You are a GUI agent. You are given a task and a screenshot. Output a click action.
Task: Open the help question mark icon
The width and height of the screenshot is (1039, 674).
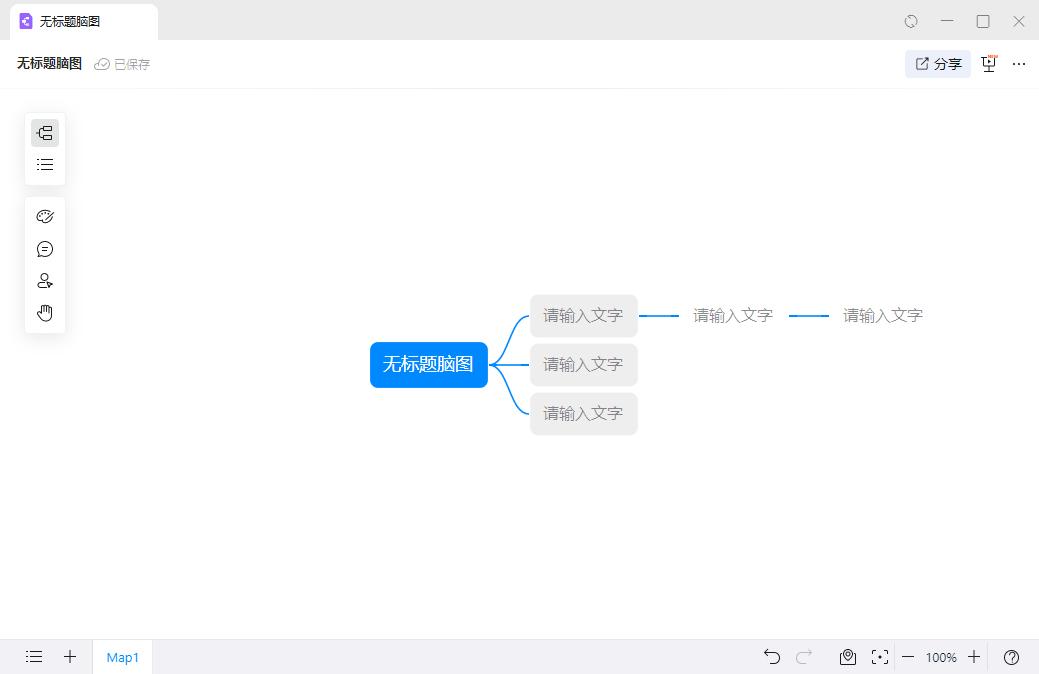1011,657
